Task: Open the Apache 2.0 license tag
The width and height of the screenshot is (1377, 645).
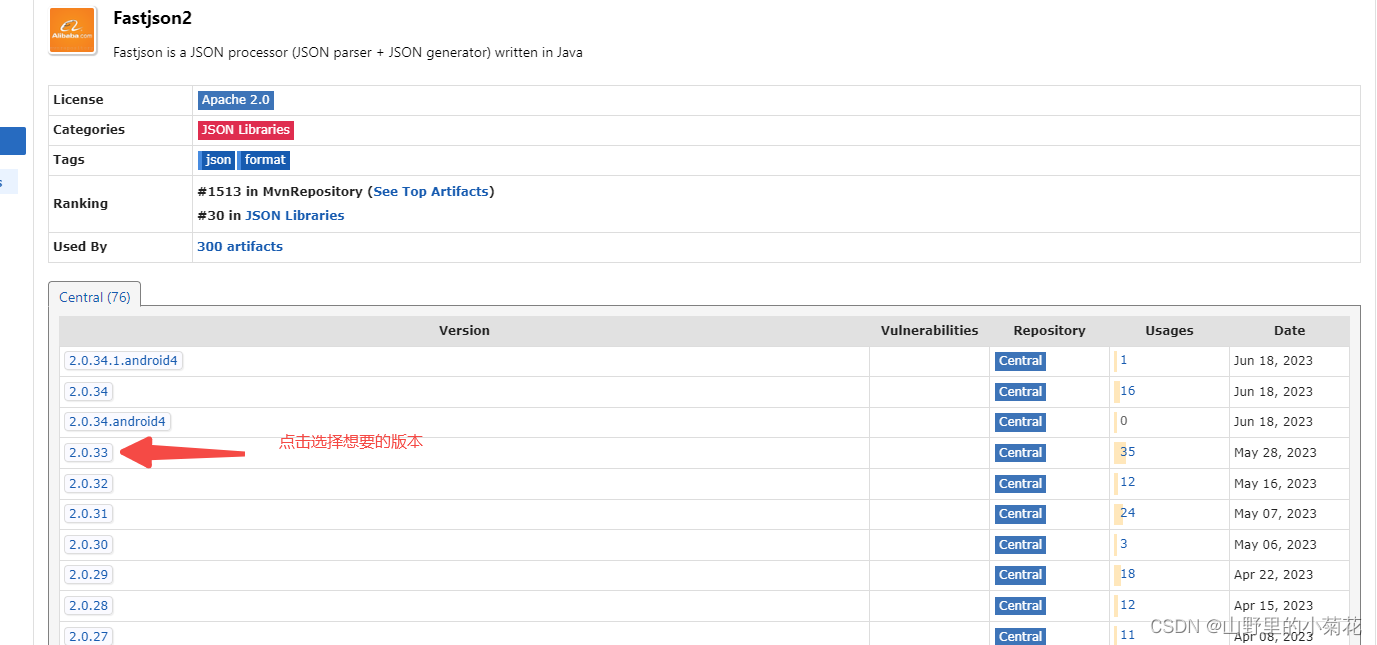Action: tap(235, 100)
